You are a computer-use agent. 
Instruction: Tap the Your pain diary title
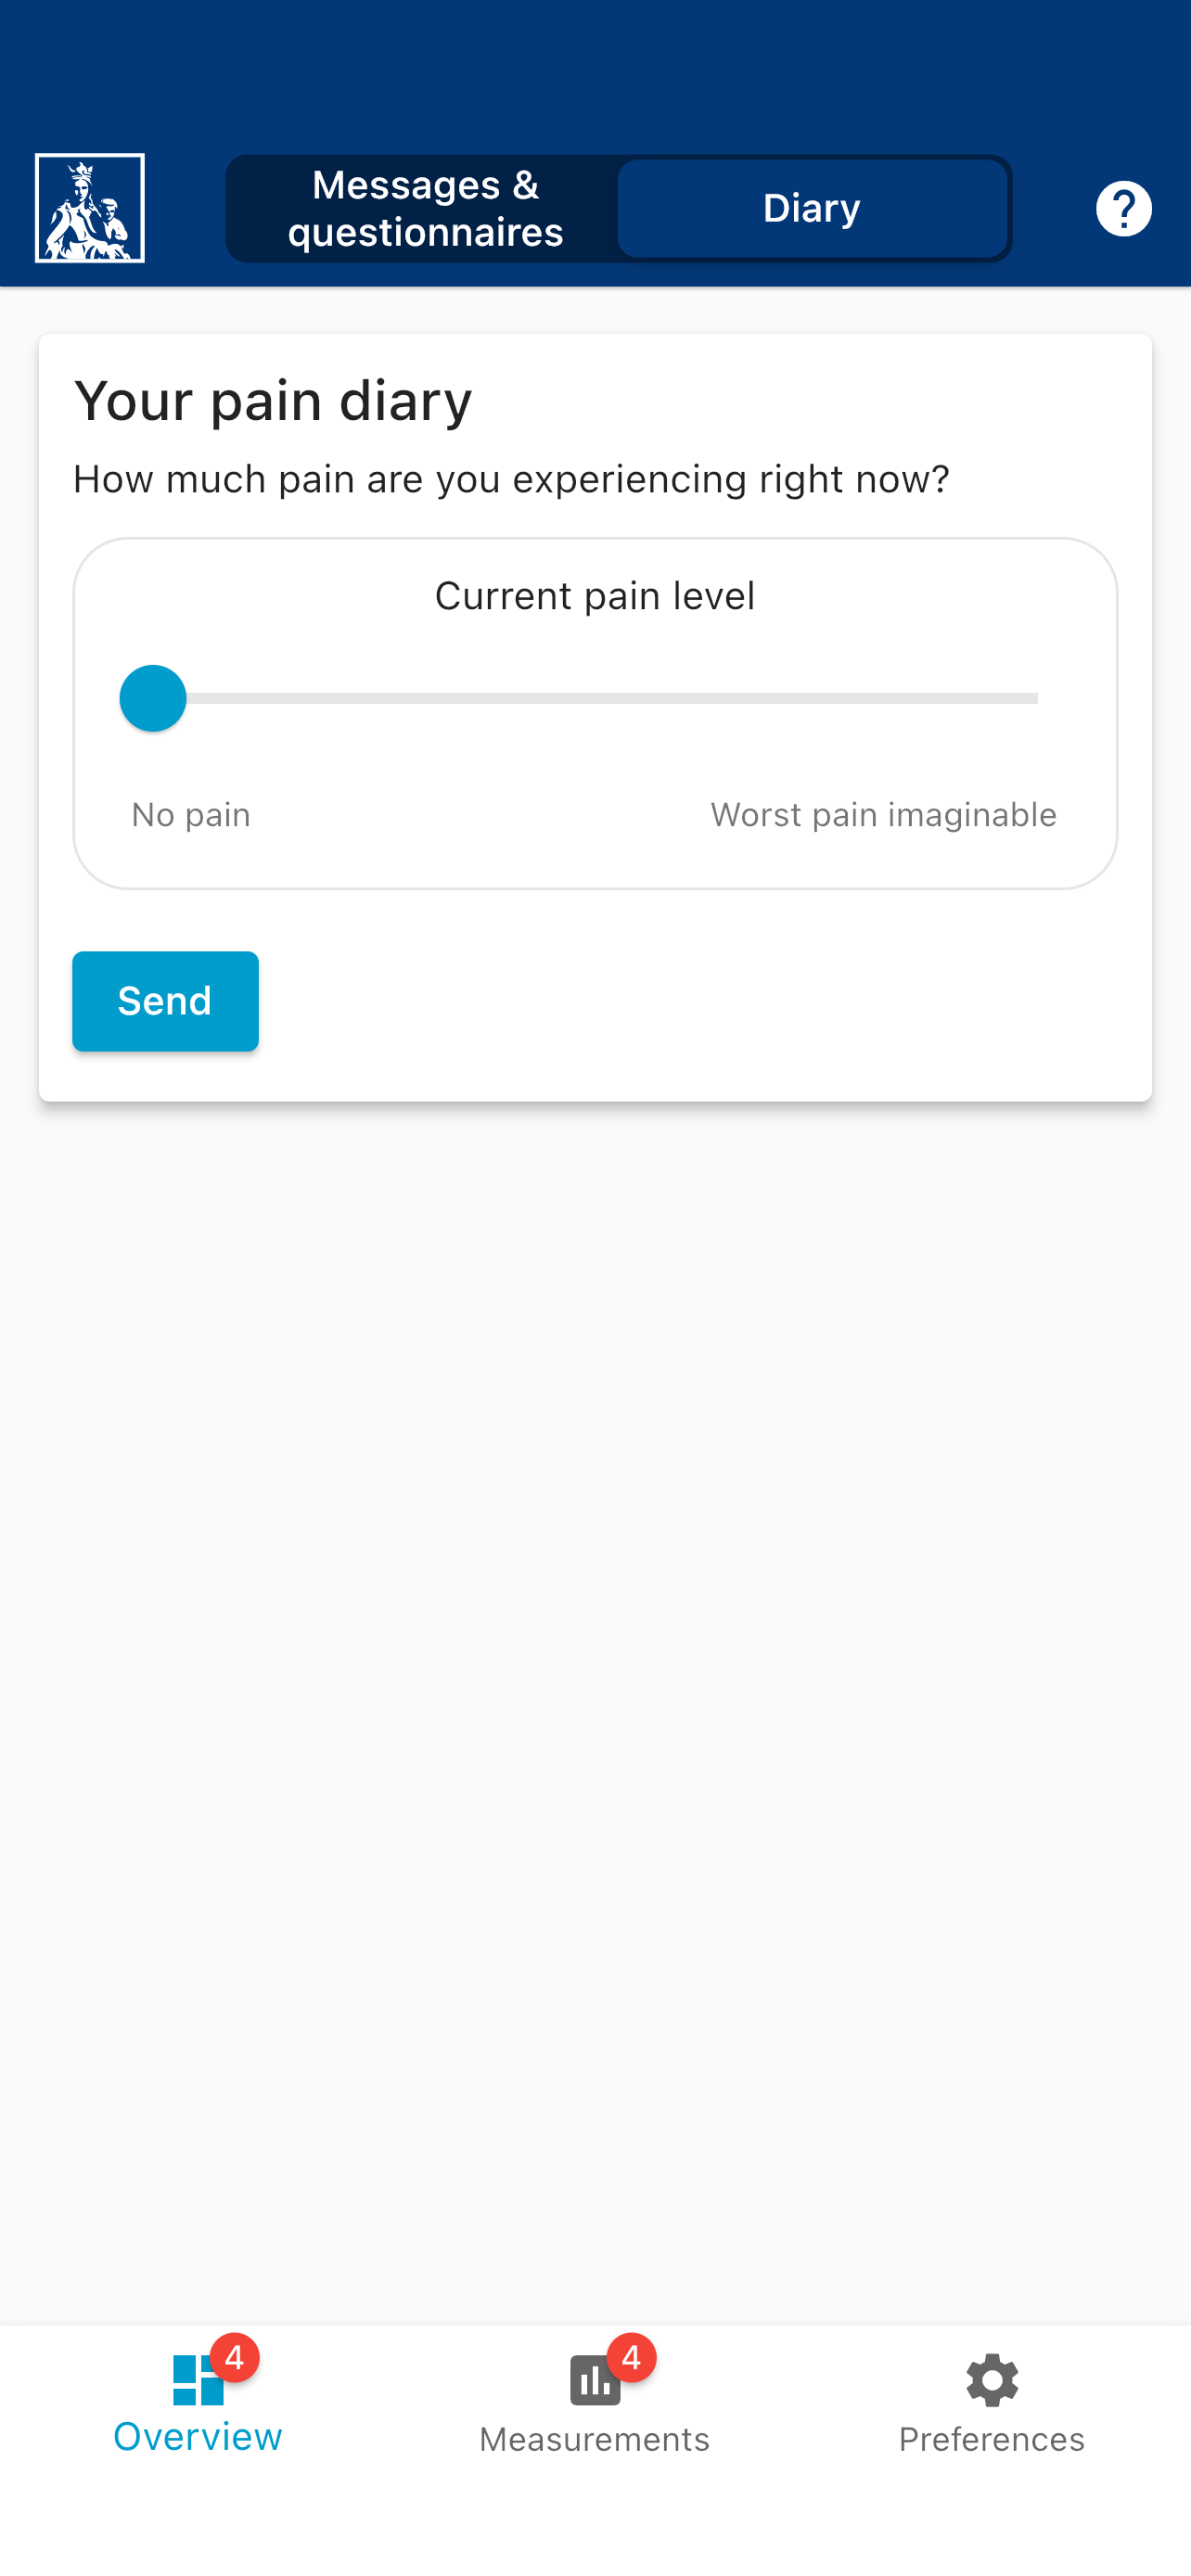tap(273, 401)
